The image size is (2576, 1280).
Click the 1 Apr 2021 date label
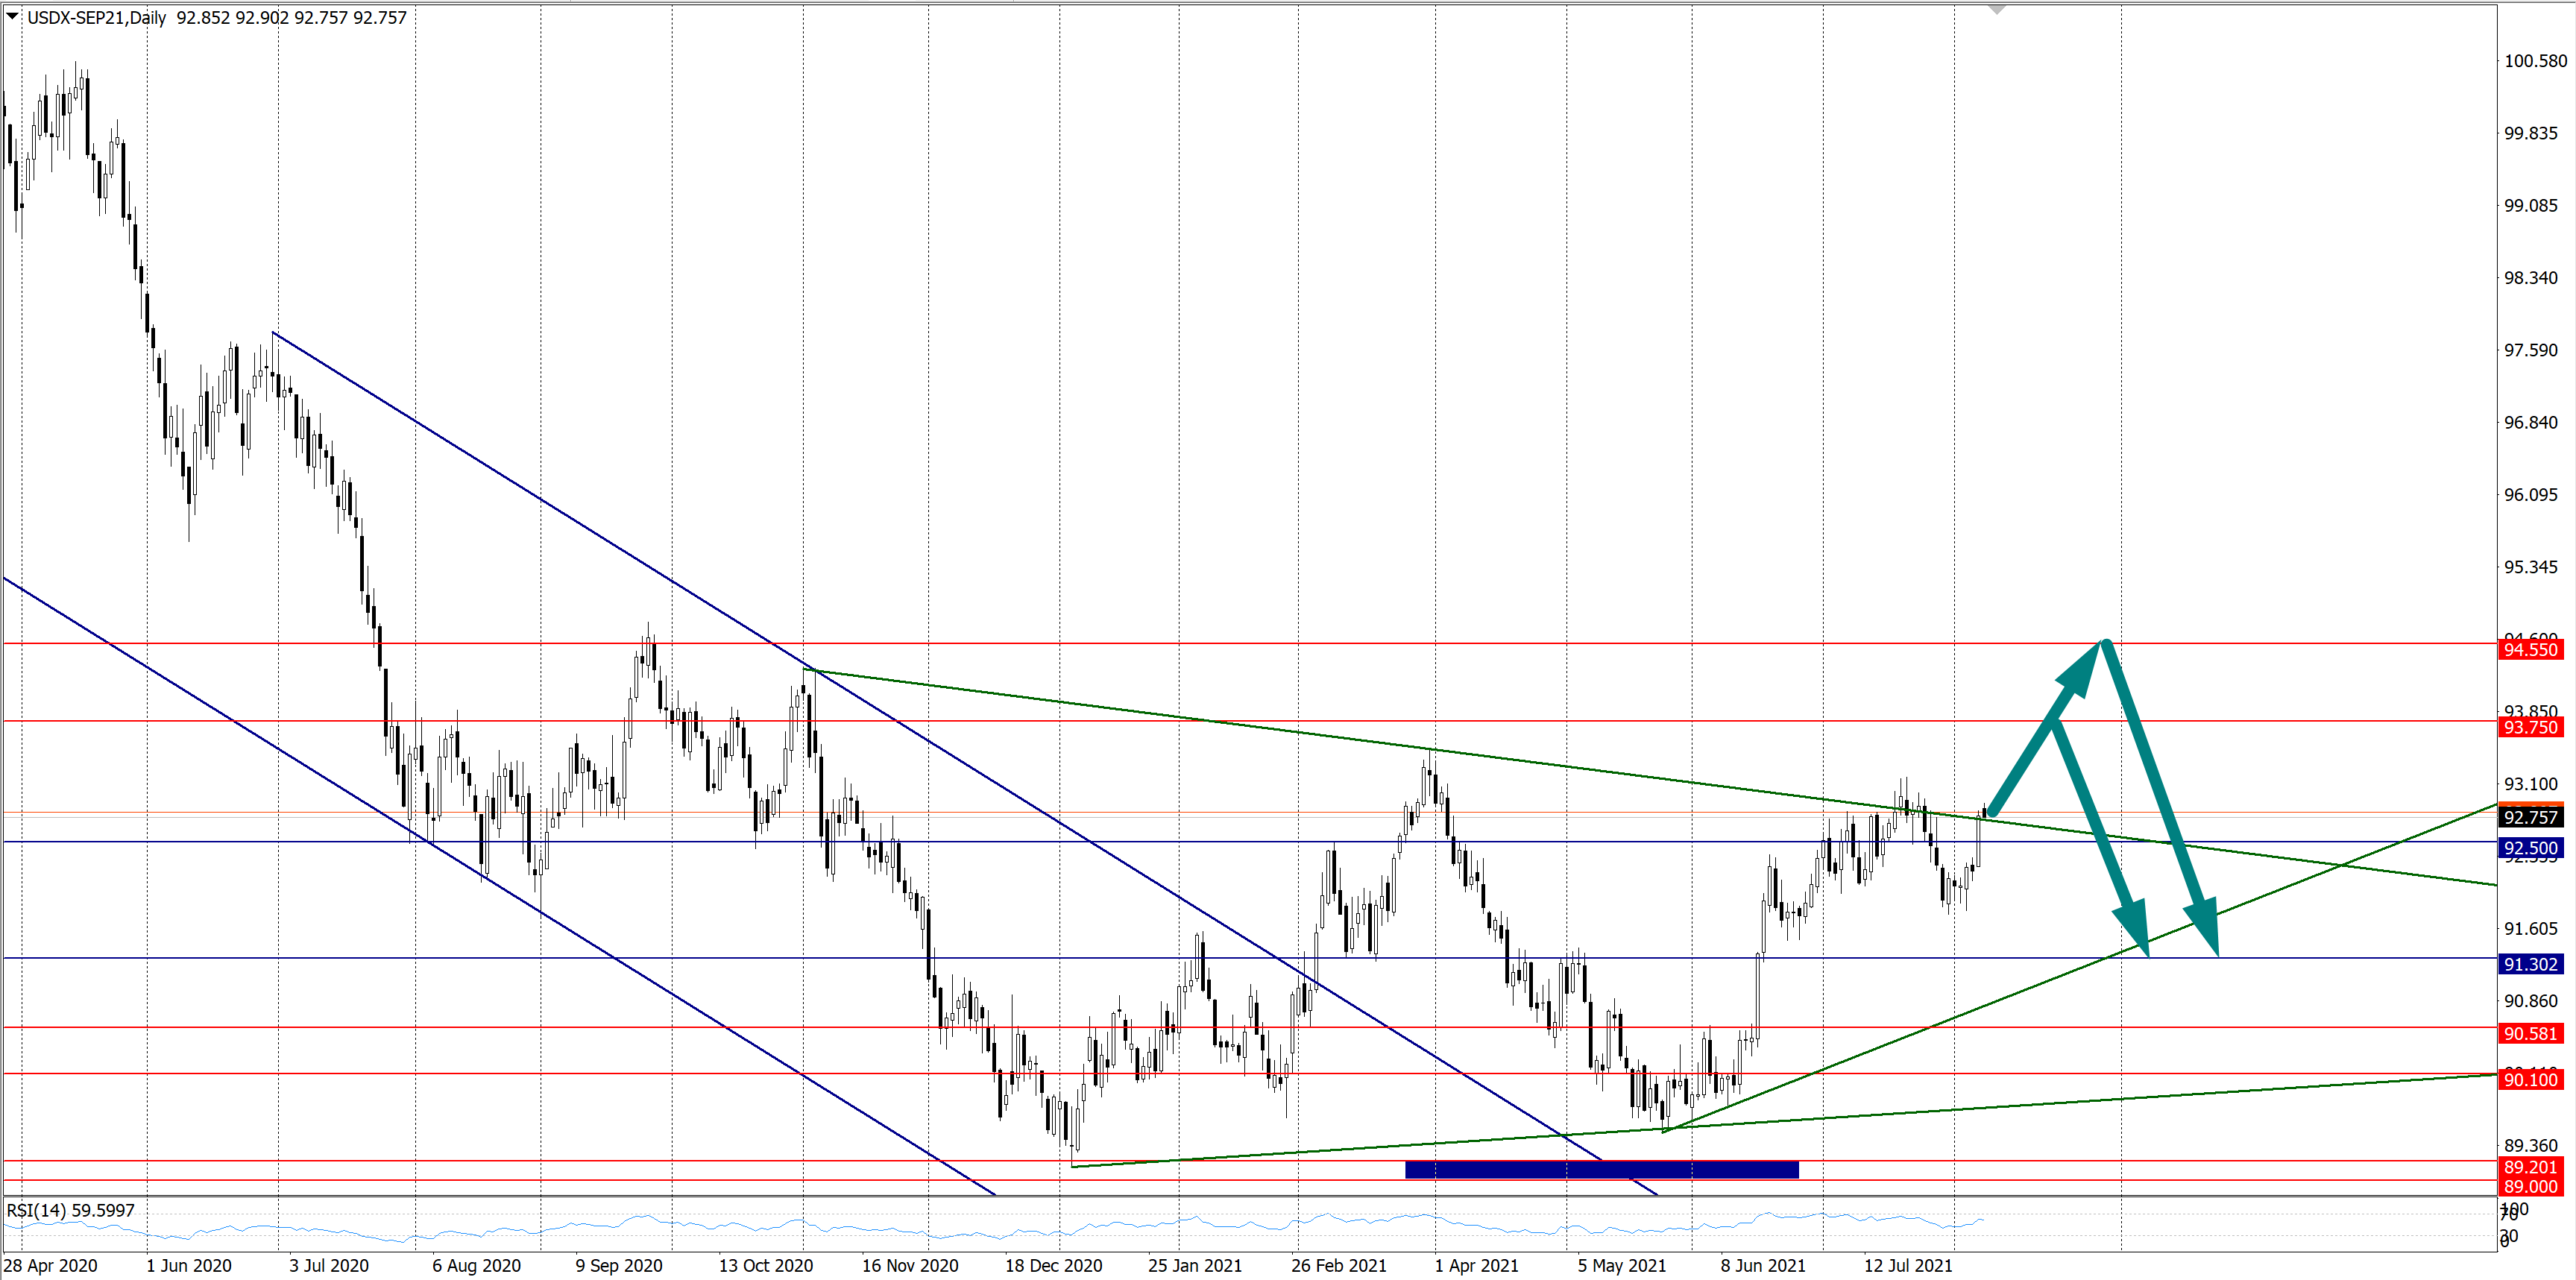click(1476, 1265)
